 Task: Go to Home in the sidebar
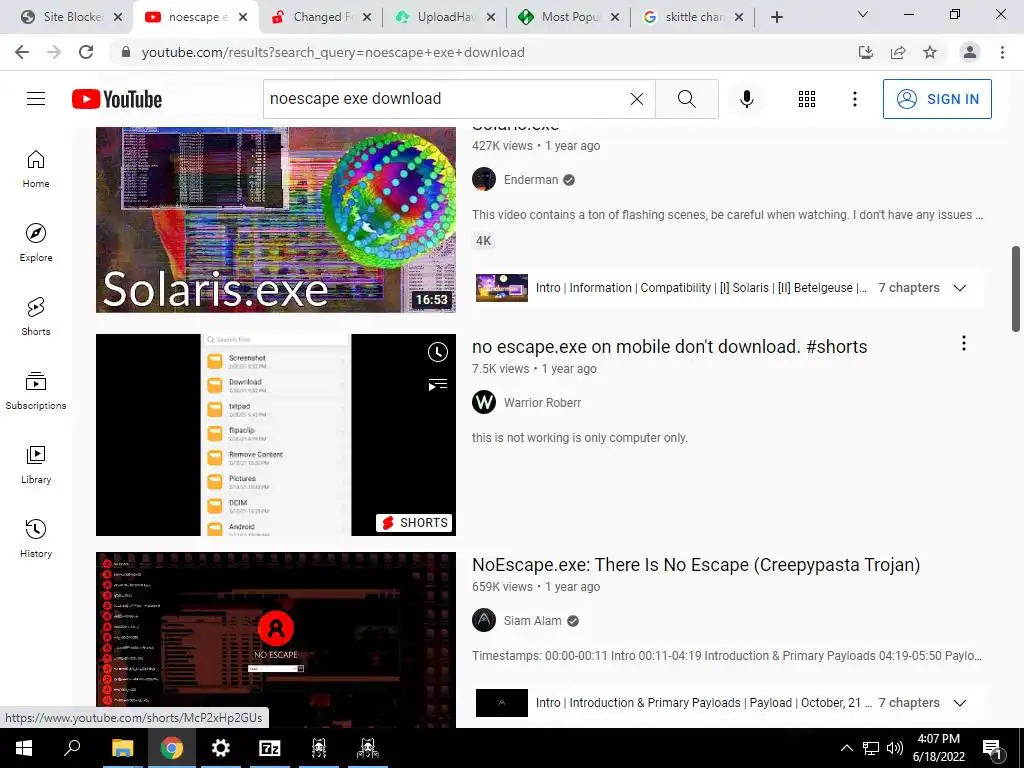pos(36,169)
